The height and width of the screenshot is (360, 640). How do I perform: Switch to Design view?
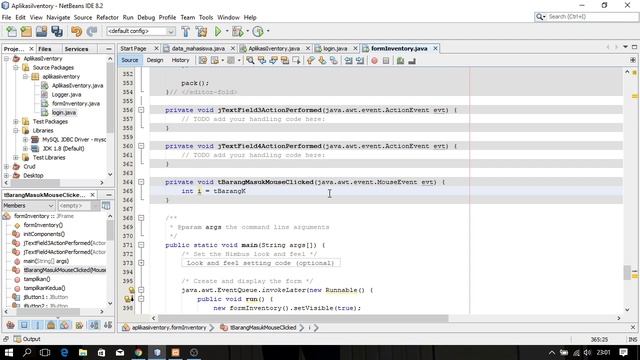click(x=155, y=60)
